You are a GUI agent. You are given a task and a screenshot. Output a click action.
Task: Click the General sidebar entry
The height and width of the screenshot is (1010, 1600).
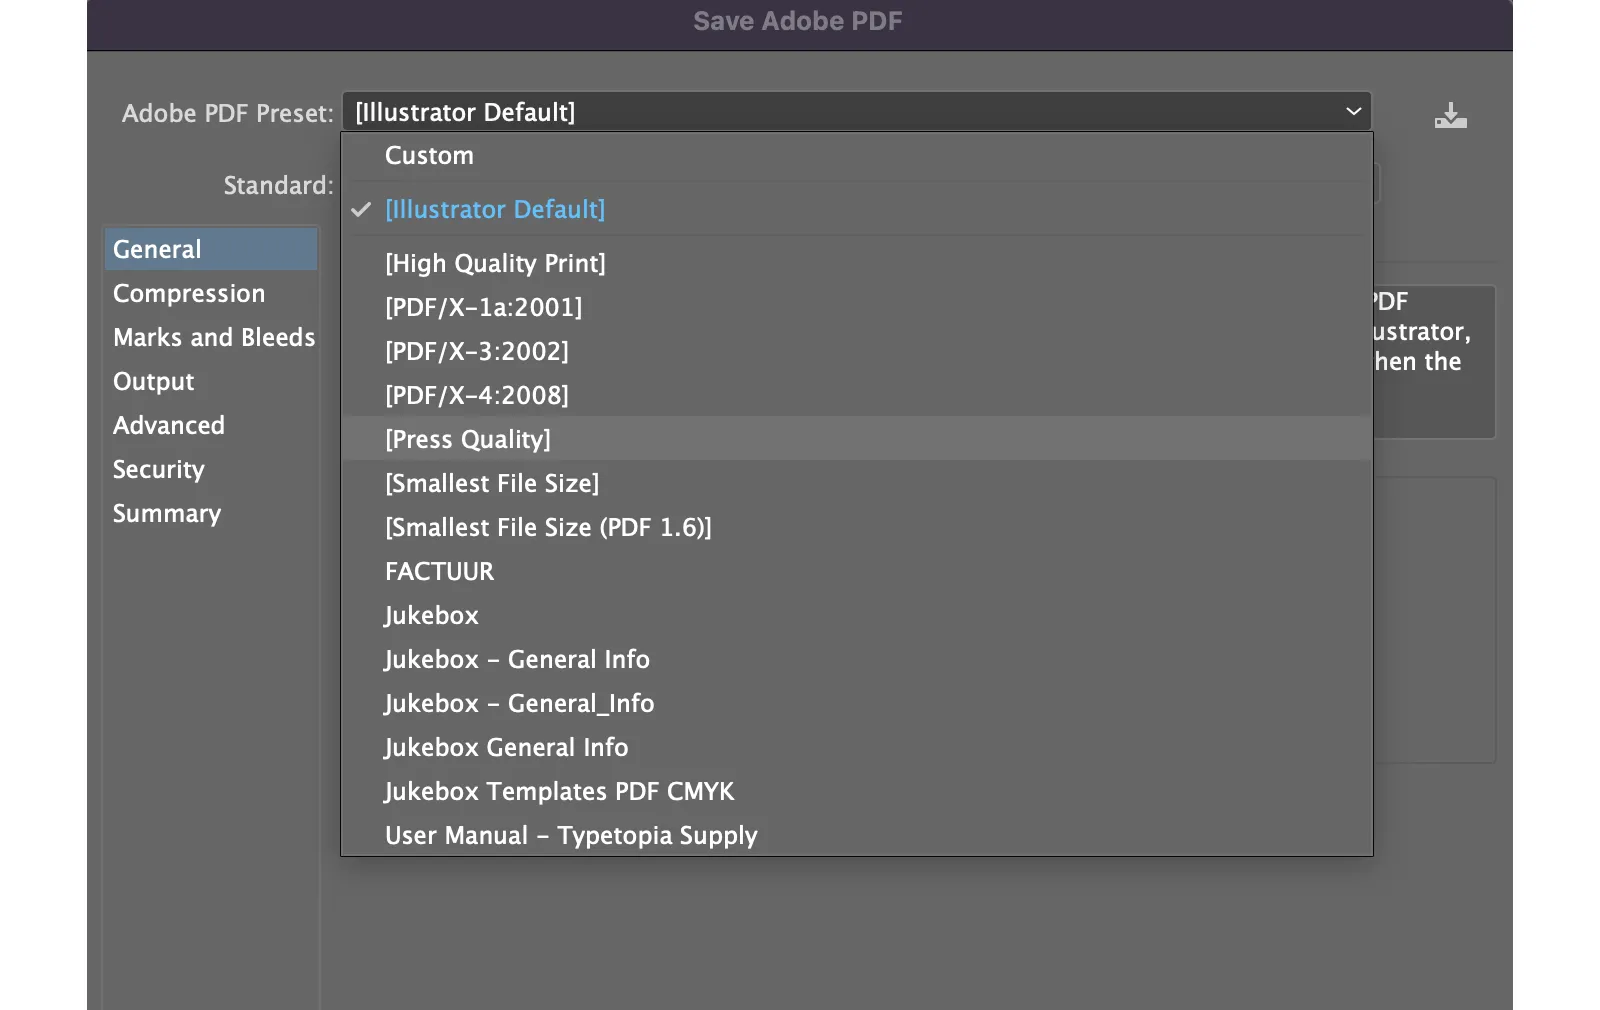(x=156, y=249)
